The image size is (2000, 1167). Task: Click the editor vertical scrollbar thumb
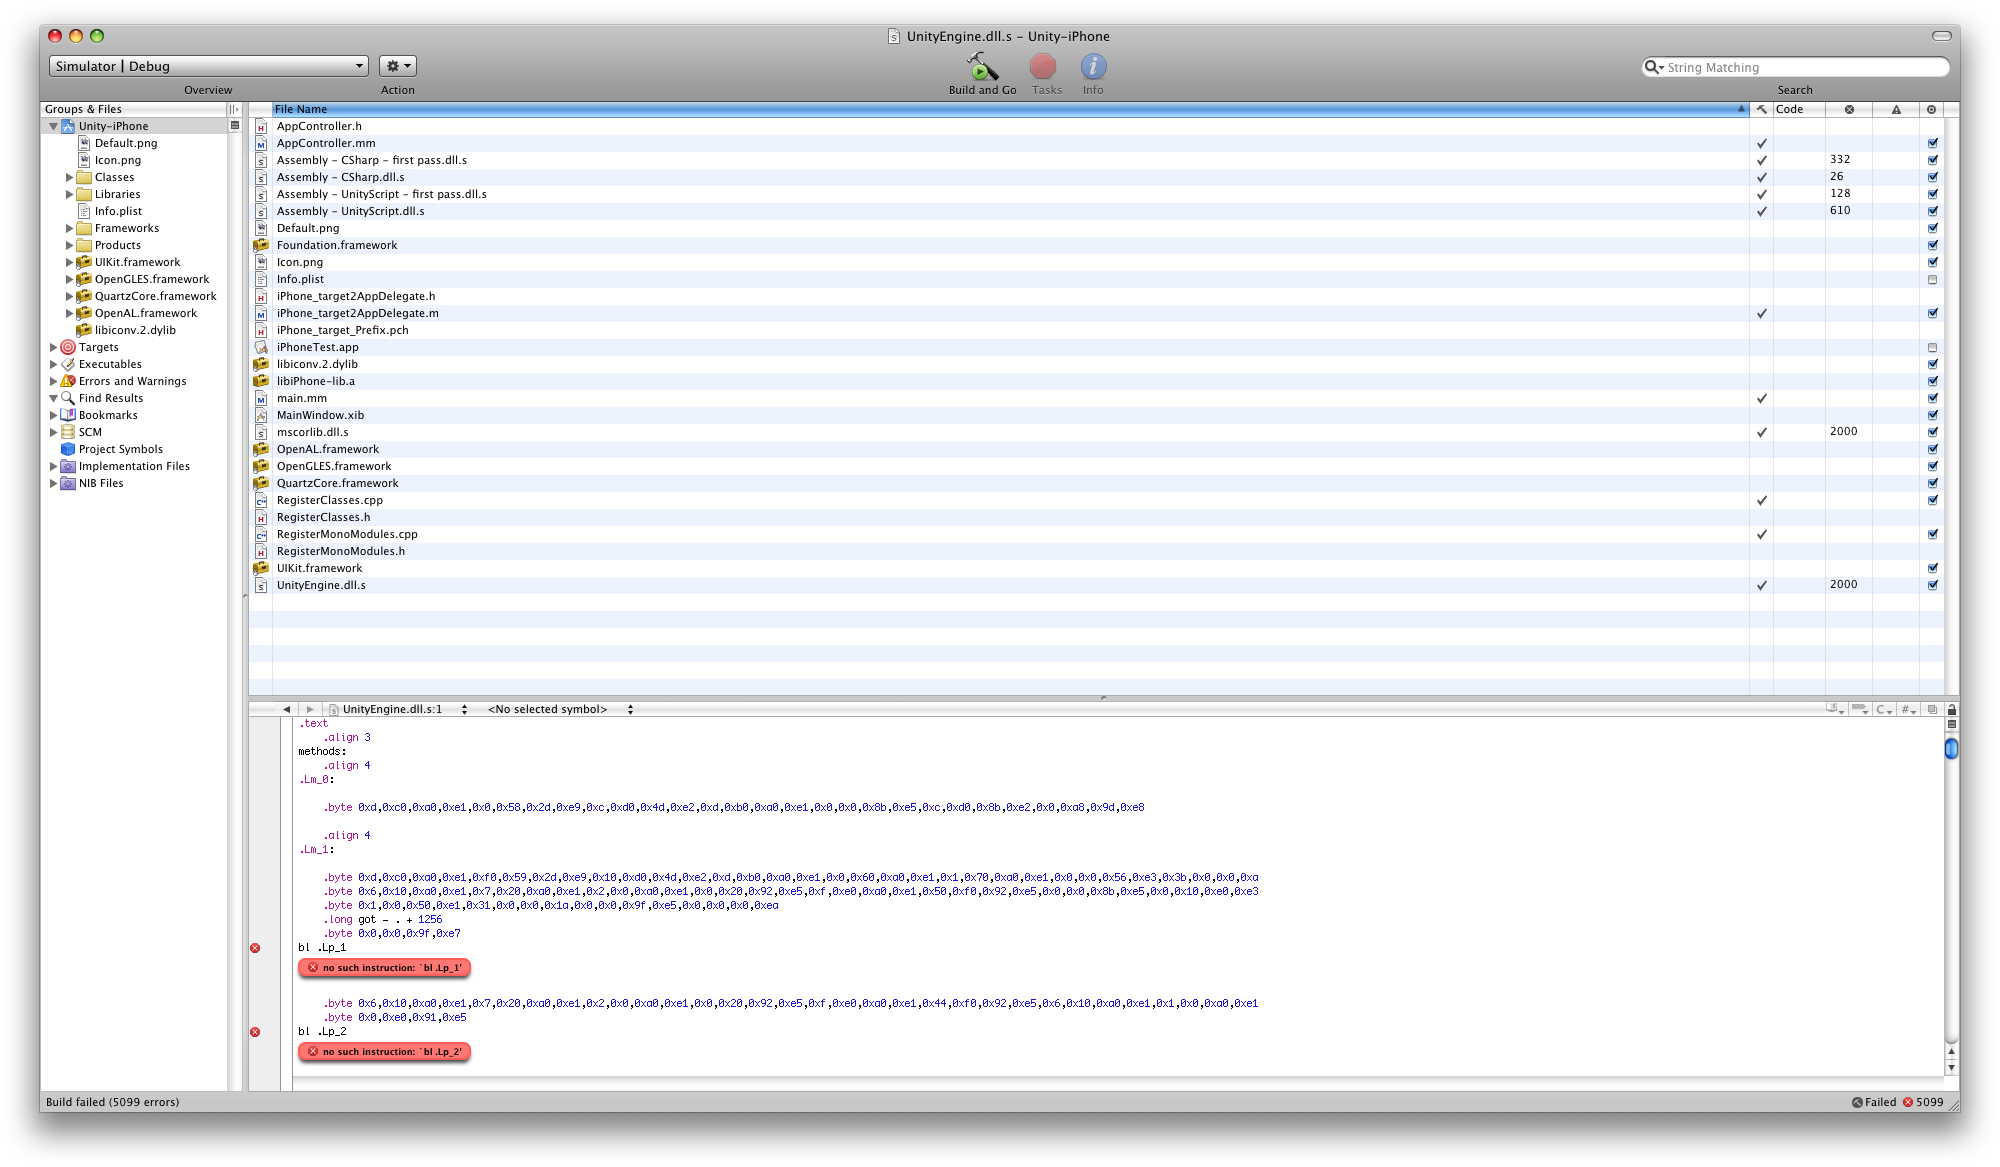[1951, 748]
